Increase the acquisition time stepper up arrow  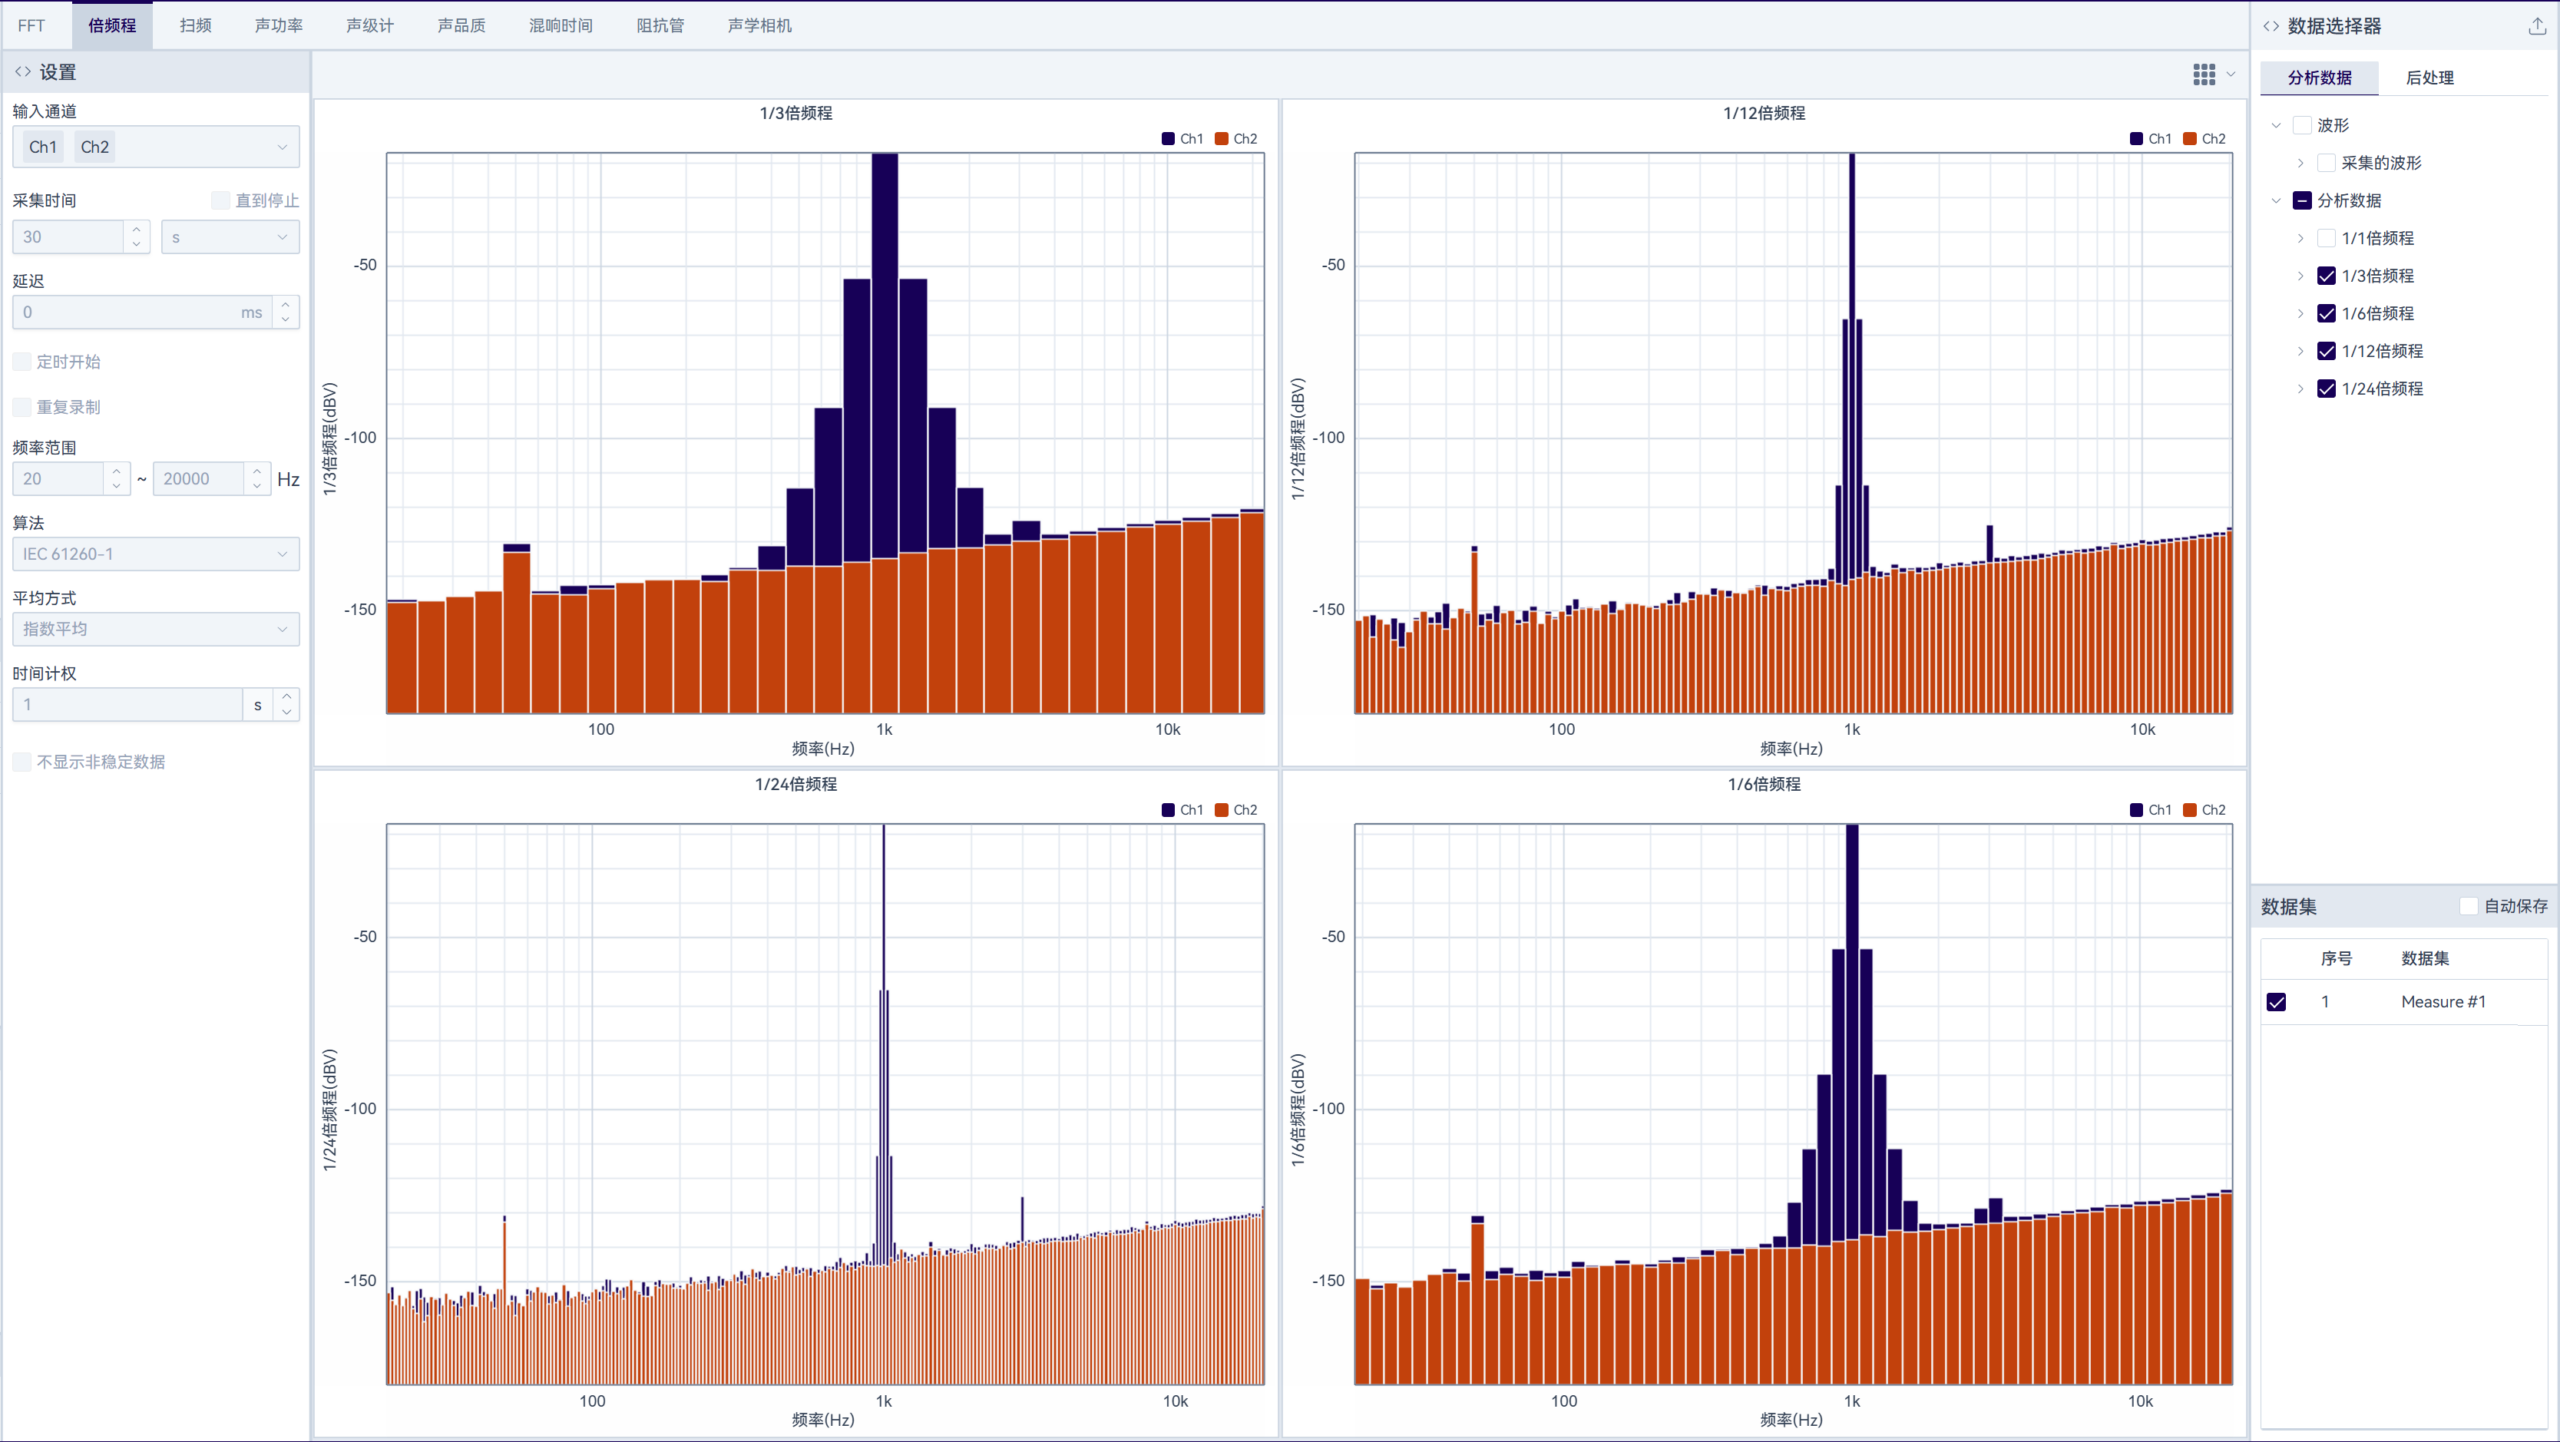pos(137,230)
